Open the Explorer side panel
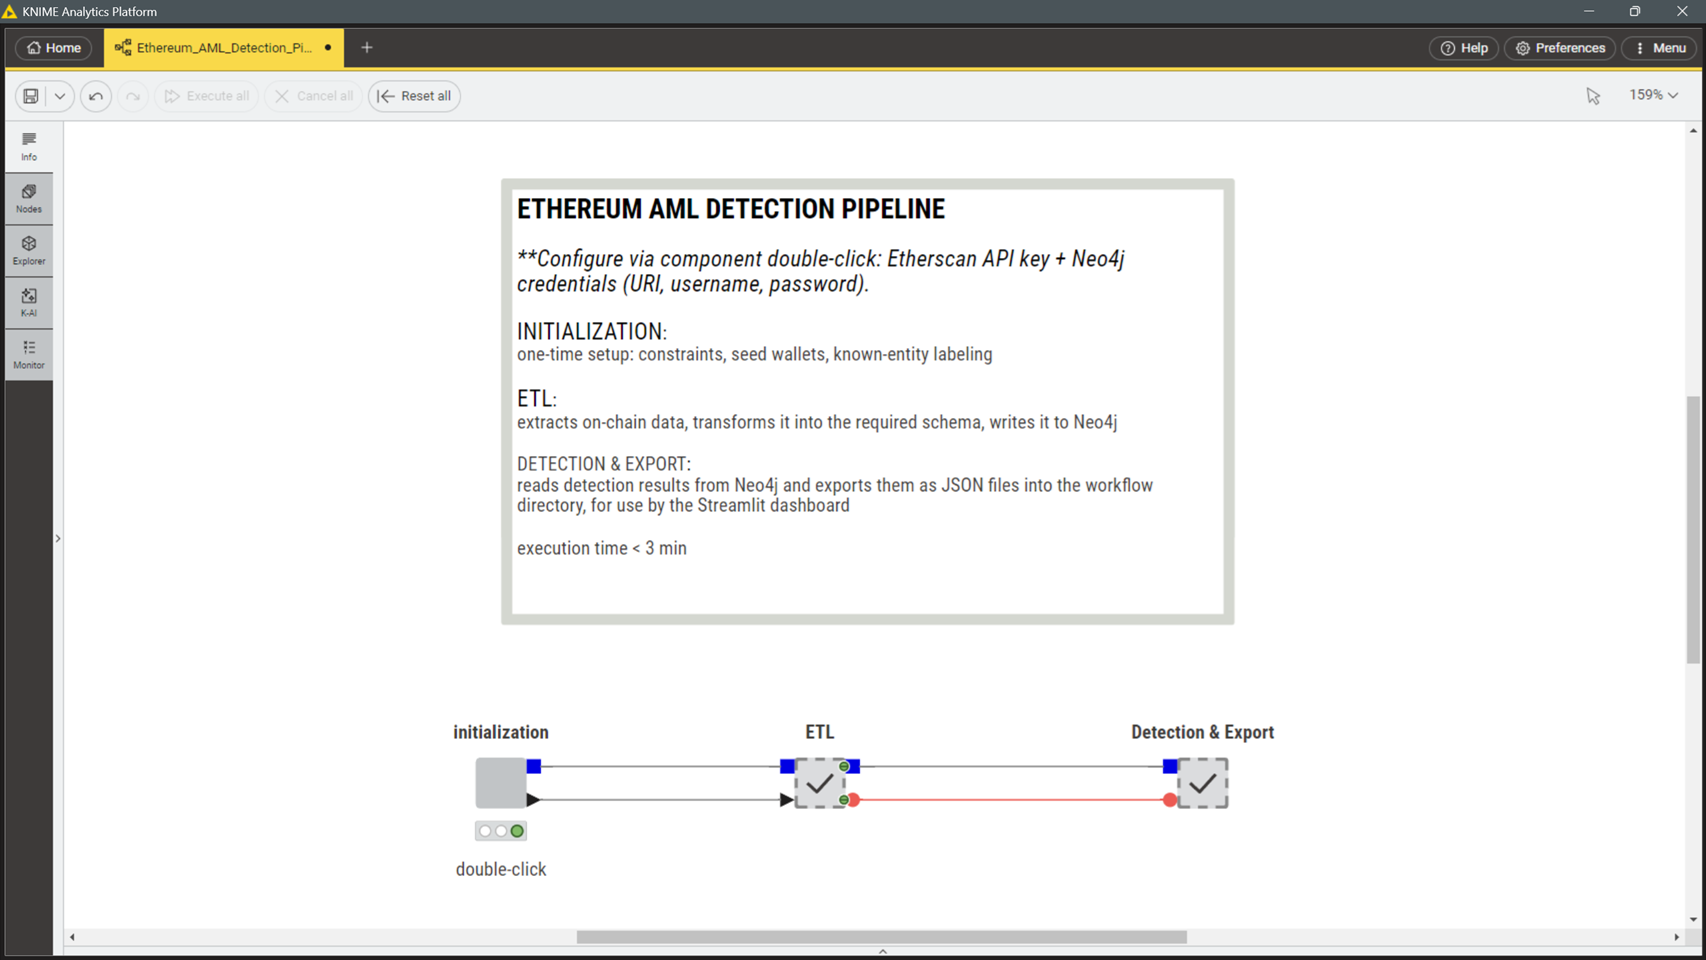1706x960 pixels. tap(29, 250)
